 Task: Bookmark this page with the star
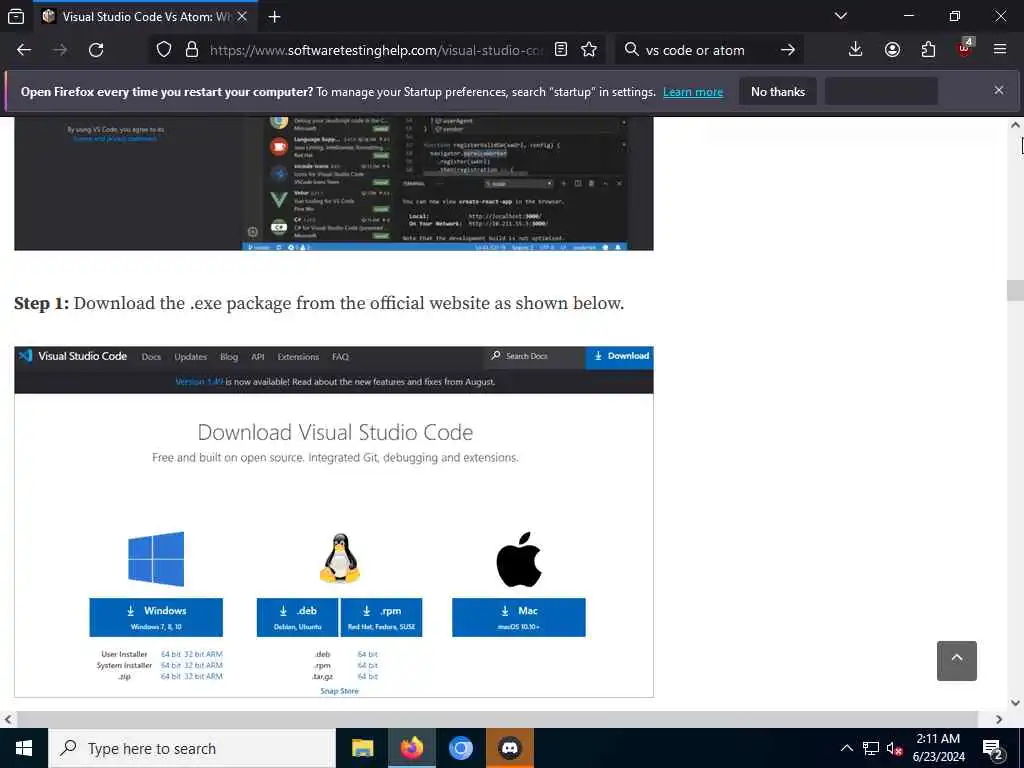[589, 50]
